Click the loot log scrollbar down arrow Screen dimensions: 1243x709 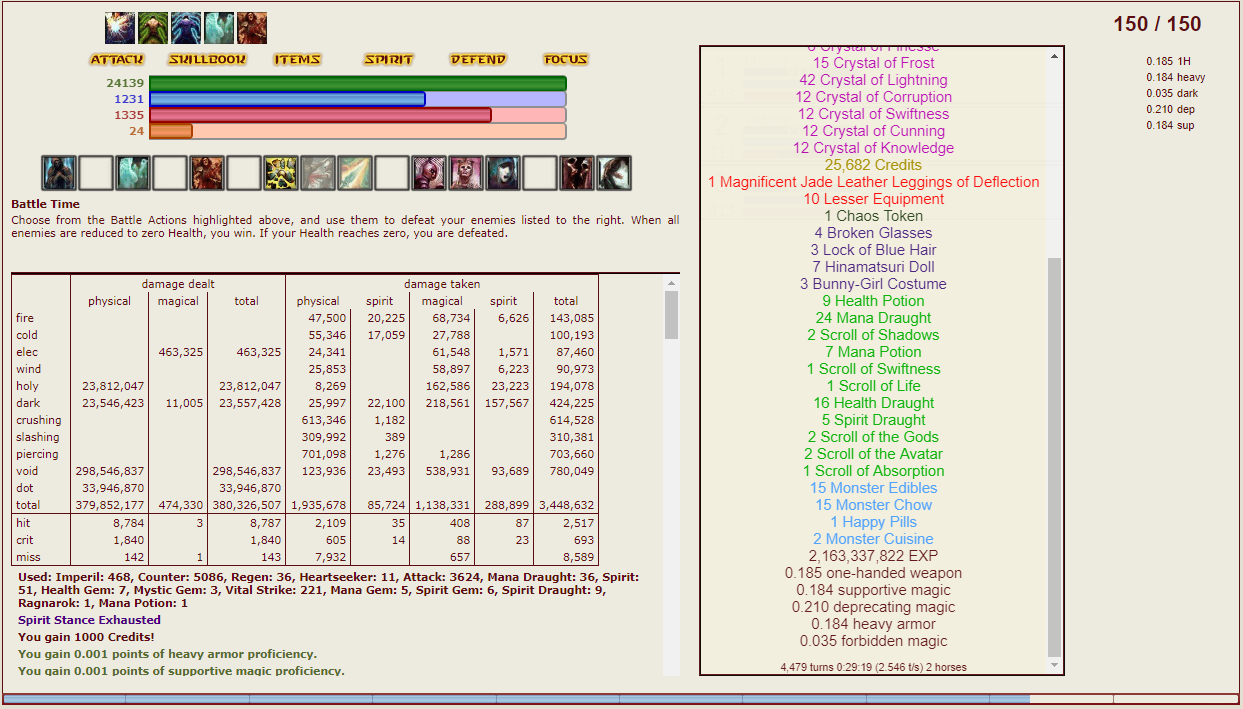(x=1054, y=665)
